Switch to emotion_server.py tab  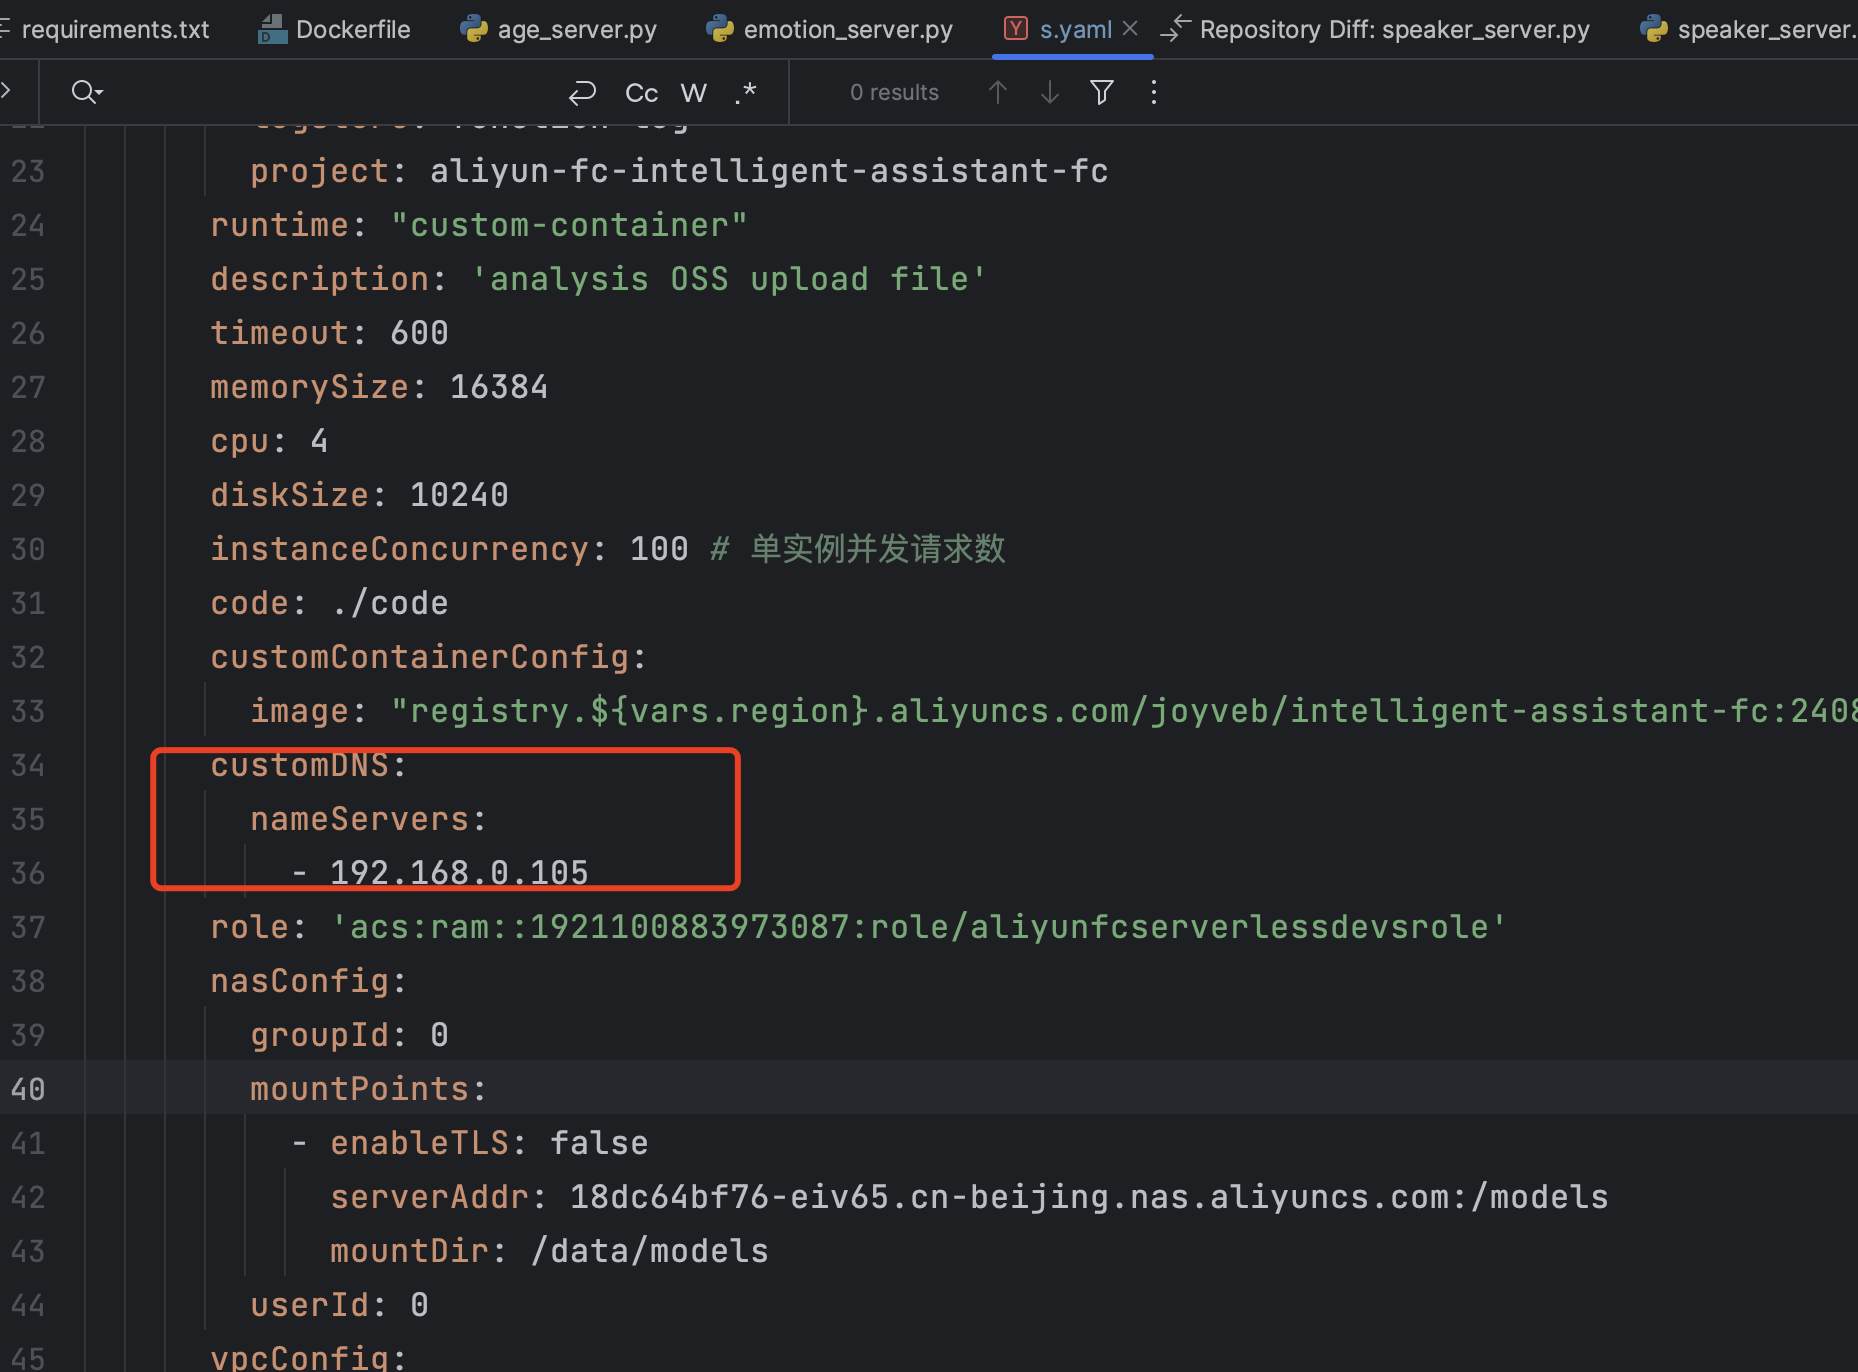tap(829, 30)
